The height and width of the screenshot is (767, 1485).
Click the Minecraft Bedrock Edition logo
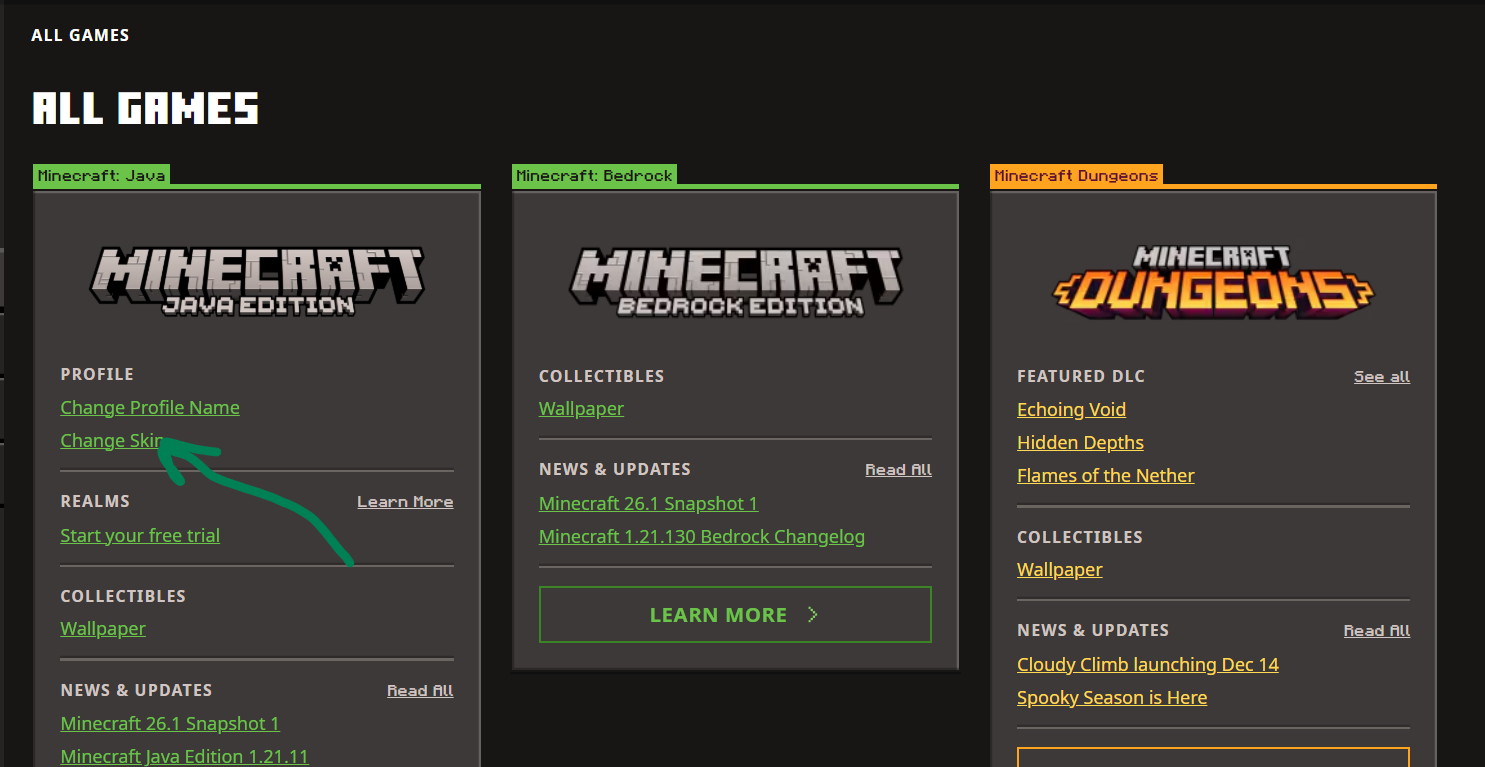[x=735, y=281]
